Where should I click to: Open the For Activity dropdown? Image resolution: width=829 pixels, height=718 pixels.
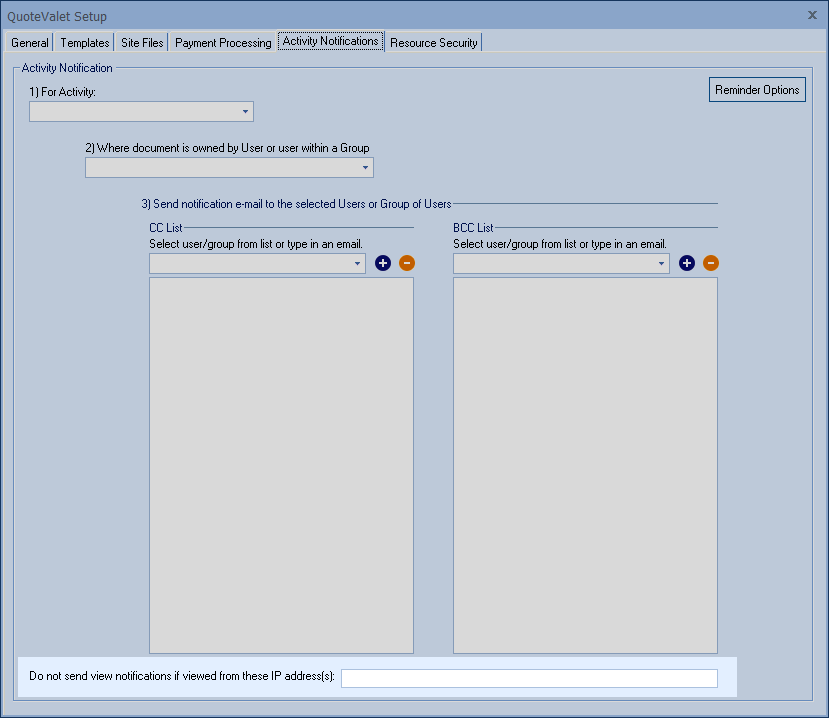tap(141, 112)
